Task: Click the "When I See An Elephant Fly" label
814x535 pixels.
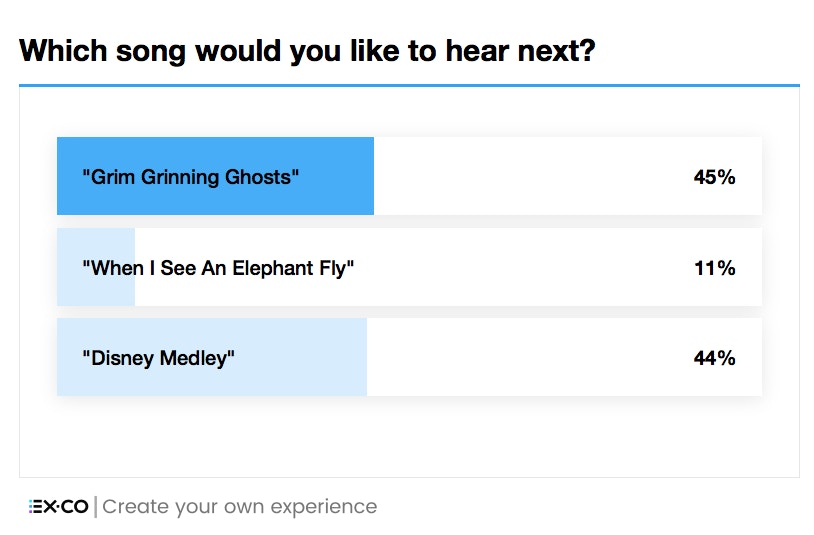Action: point(218,268)
